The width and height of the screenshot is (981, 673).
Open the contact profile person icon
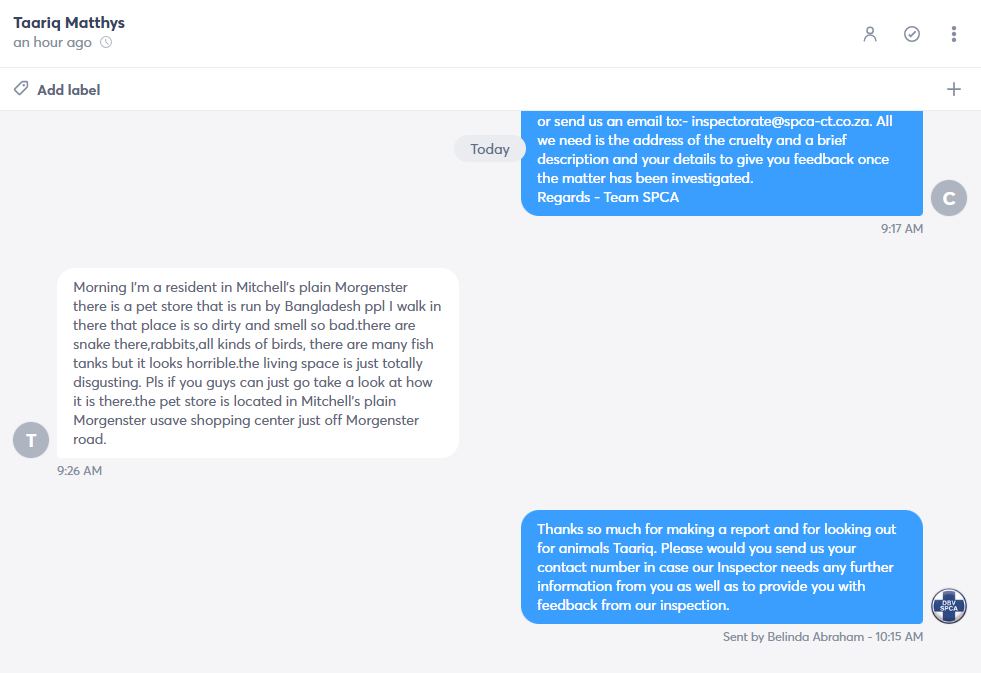(x=870, y=34)
